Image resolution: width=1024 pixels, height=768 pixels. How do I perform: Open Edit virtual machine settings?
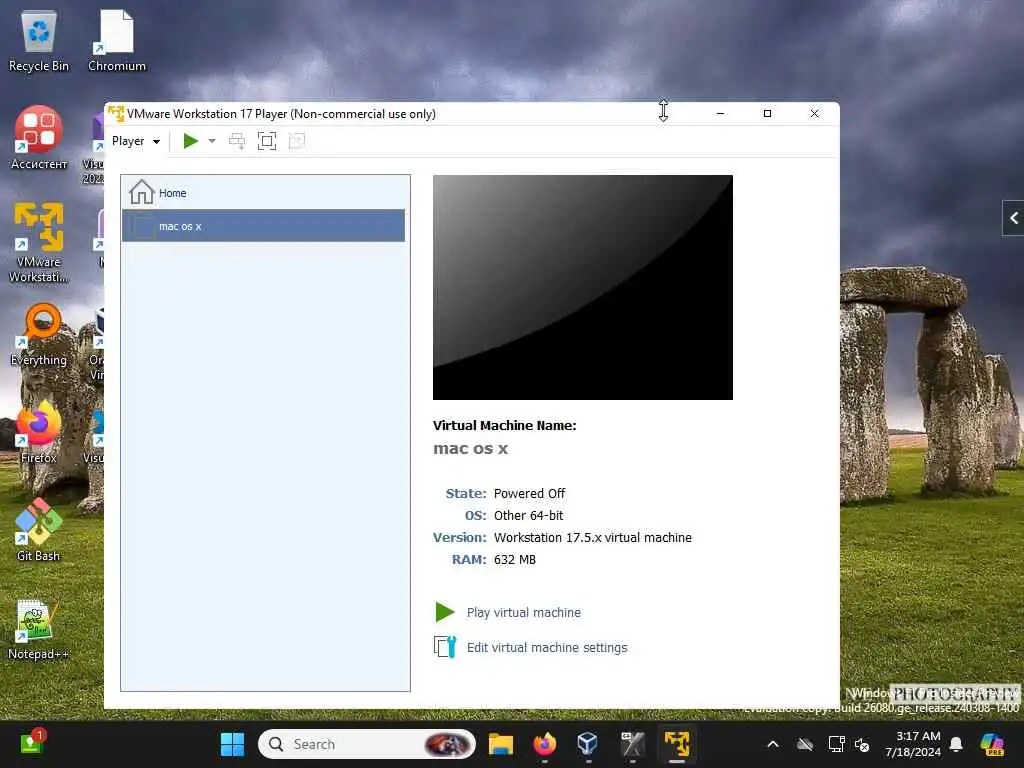(547, 648)
